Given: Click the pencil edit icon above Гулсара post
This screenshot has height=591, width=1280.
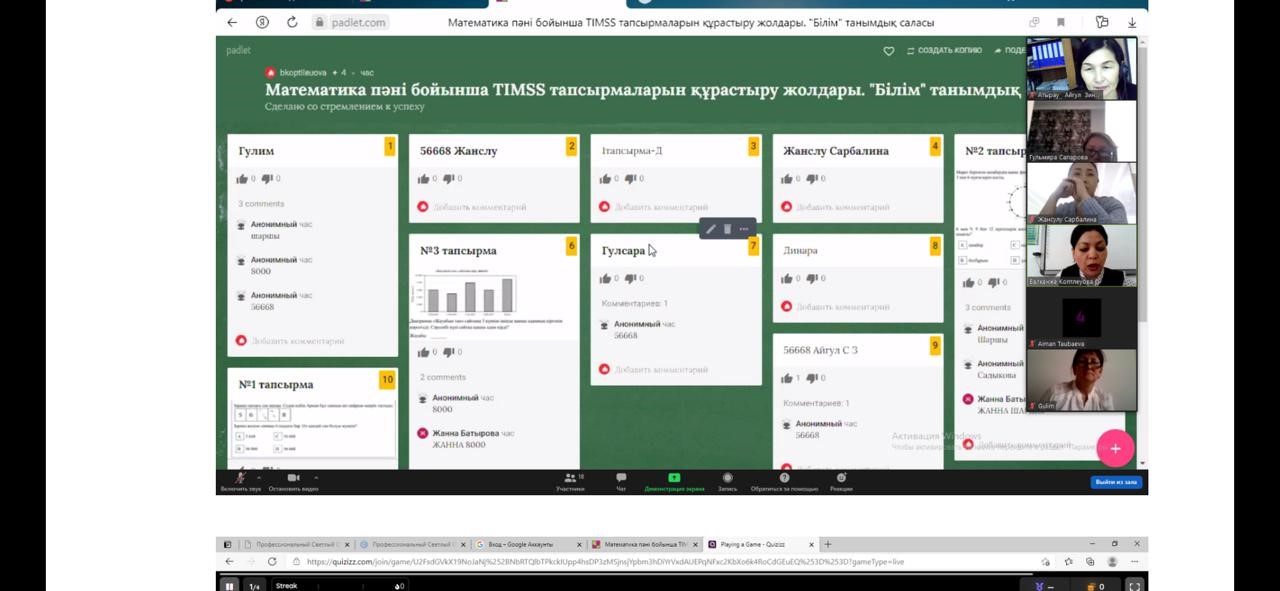Looking at the screenshot, I should [711, 229].
